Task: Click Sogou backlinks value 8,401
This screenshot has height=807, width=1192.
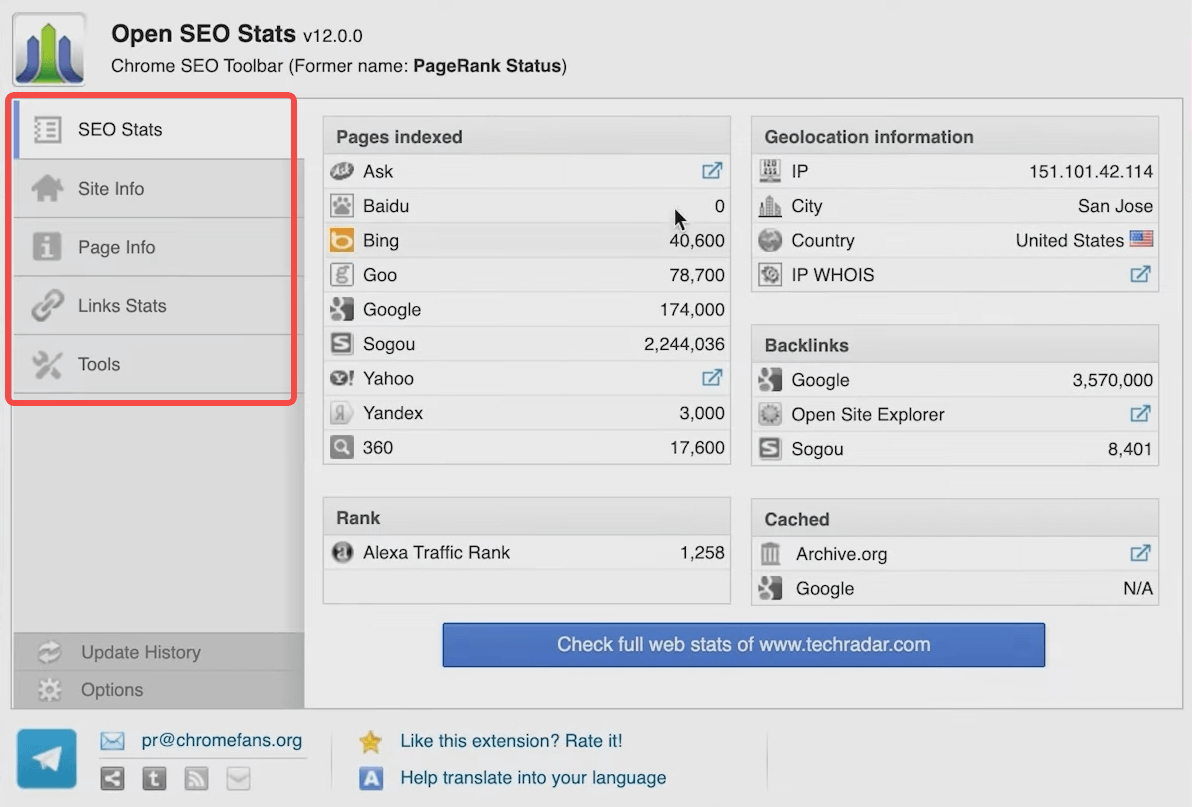Action: [x=1130, y=449]
